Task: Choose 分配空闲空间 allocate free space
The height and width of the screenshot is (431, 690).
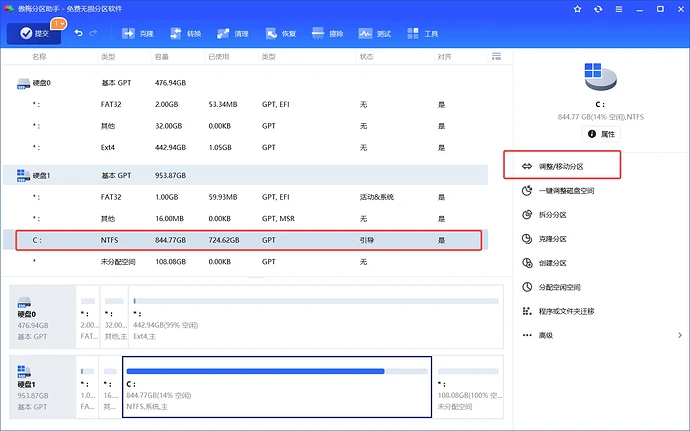Action: click(559, 287)
